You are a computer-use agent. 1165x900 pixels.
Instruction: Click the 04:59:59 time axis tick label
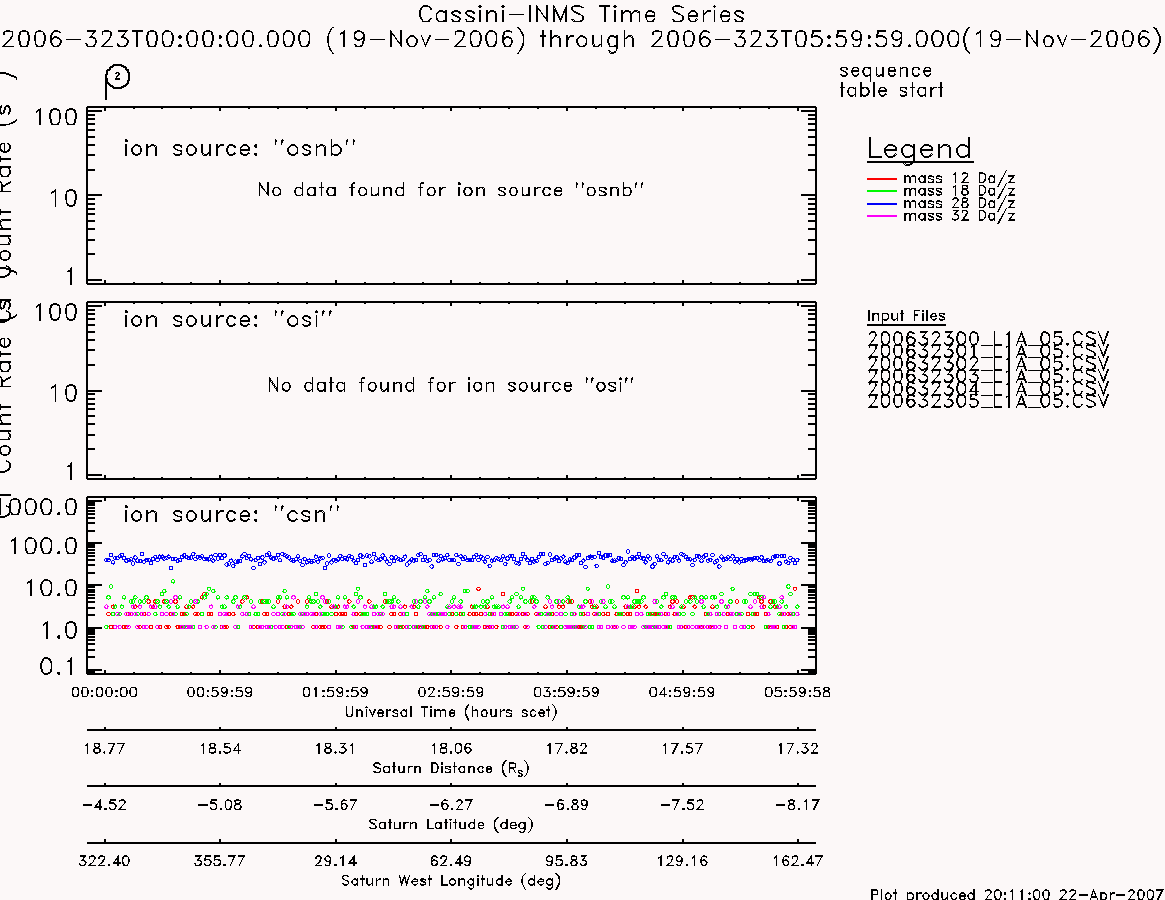tap(681, 692)
